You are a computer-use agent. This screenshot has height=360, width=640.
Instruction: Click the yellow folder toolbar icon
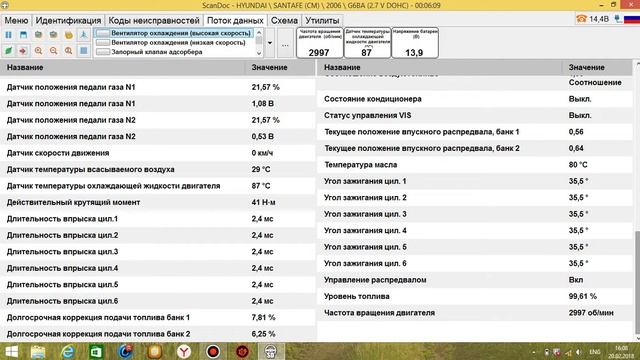click(x=69, y=35)
